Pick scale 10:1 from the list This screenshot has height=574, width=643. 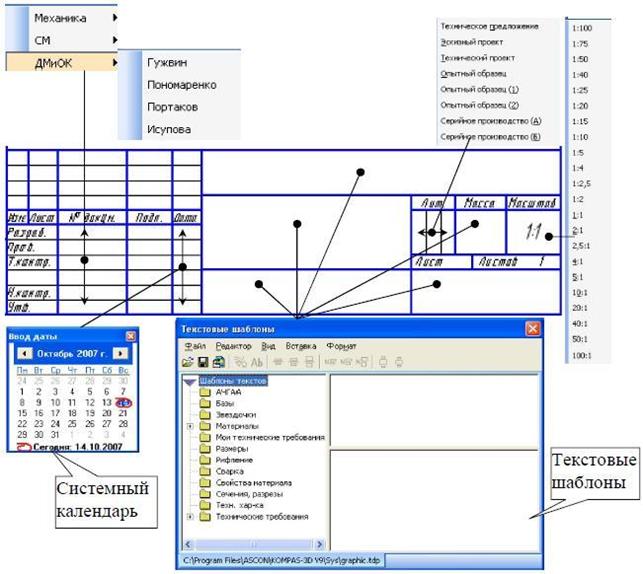(x=580, y=293)
